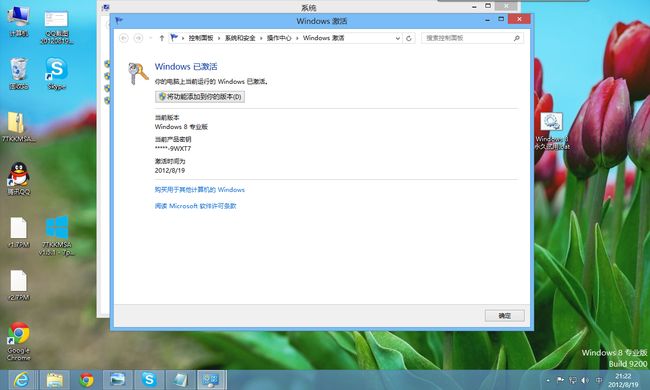Select the Skype desktop shortcut

coord(57,74)
